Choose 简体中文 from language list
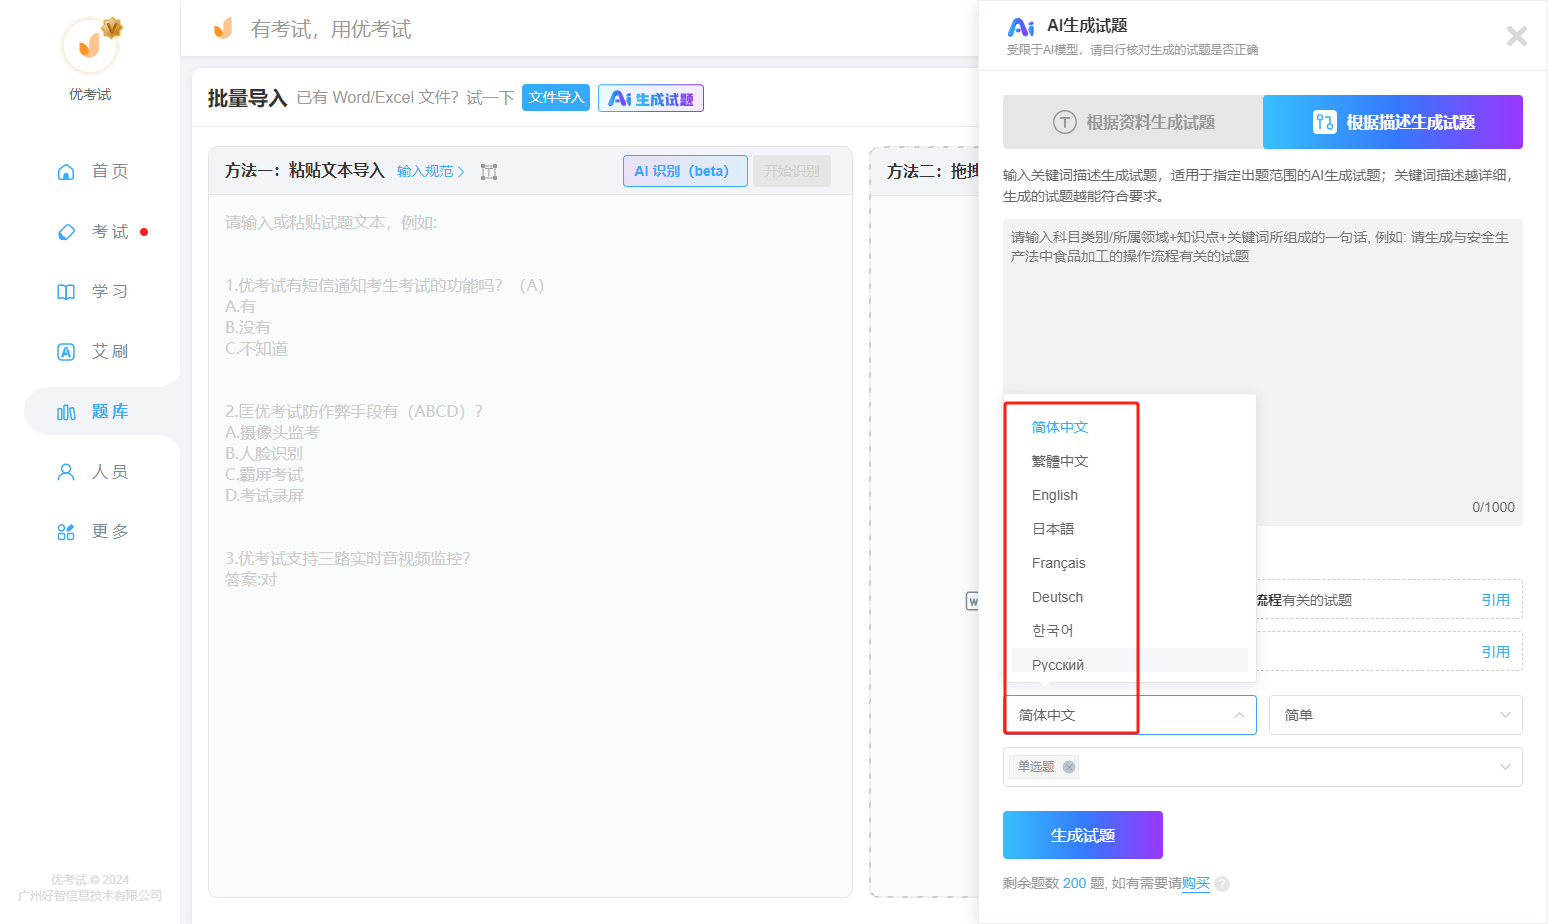The width and height of the screenshot is (1548, 924). [1130, 427]
